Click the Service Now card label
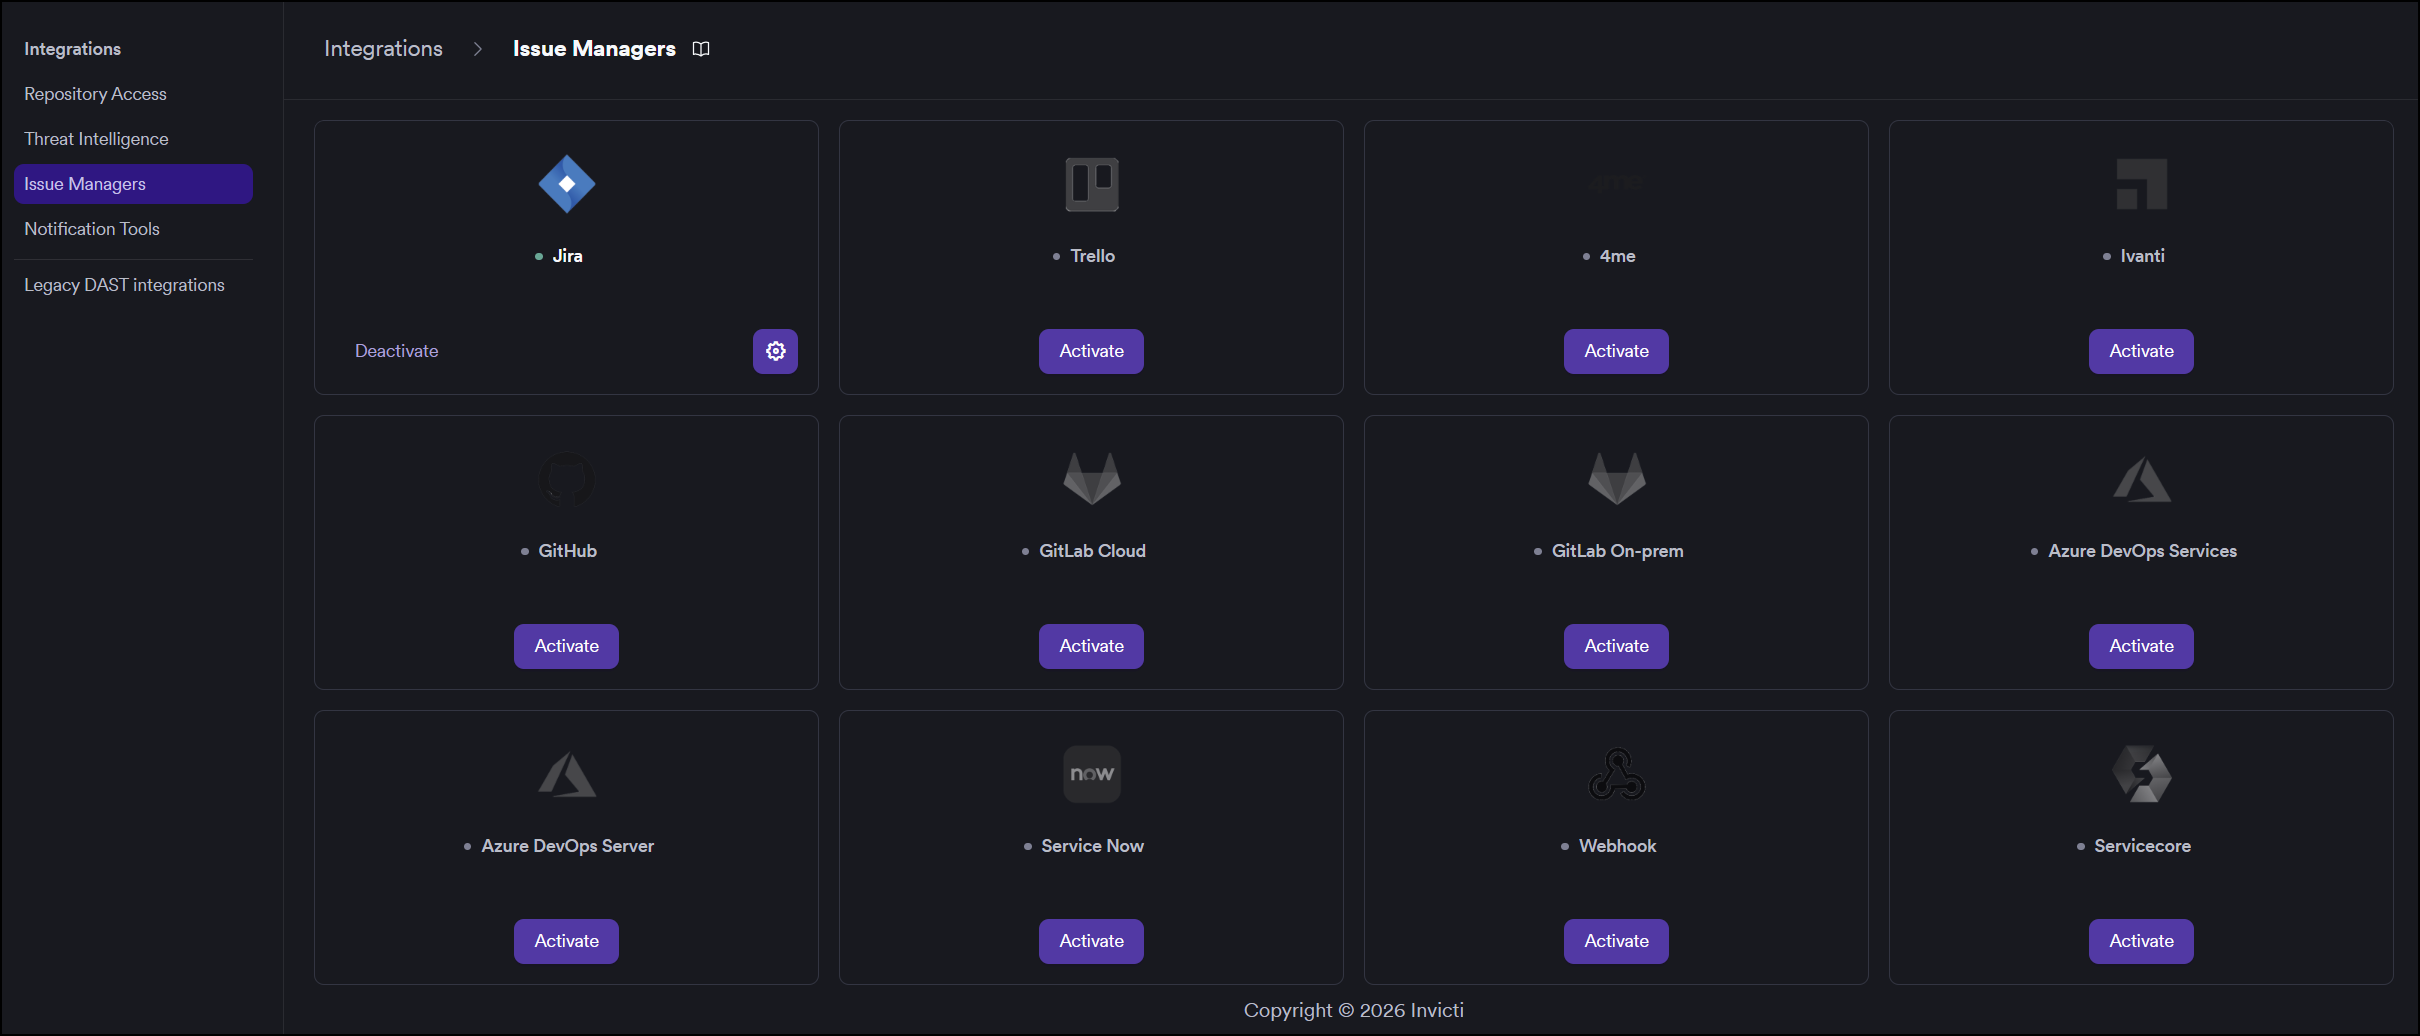 pos(1092,846)
